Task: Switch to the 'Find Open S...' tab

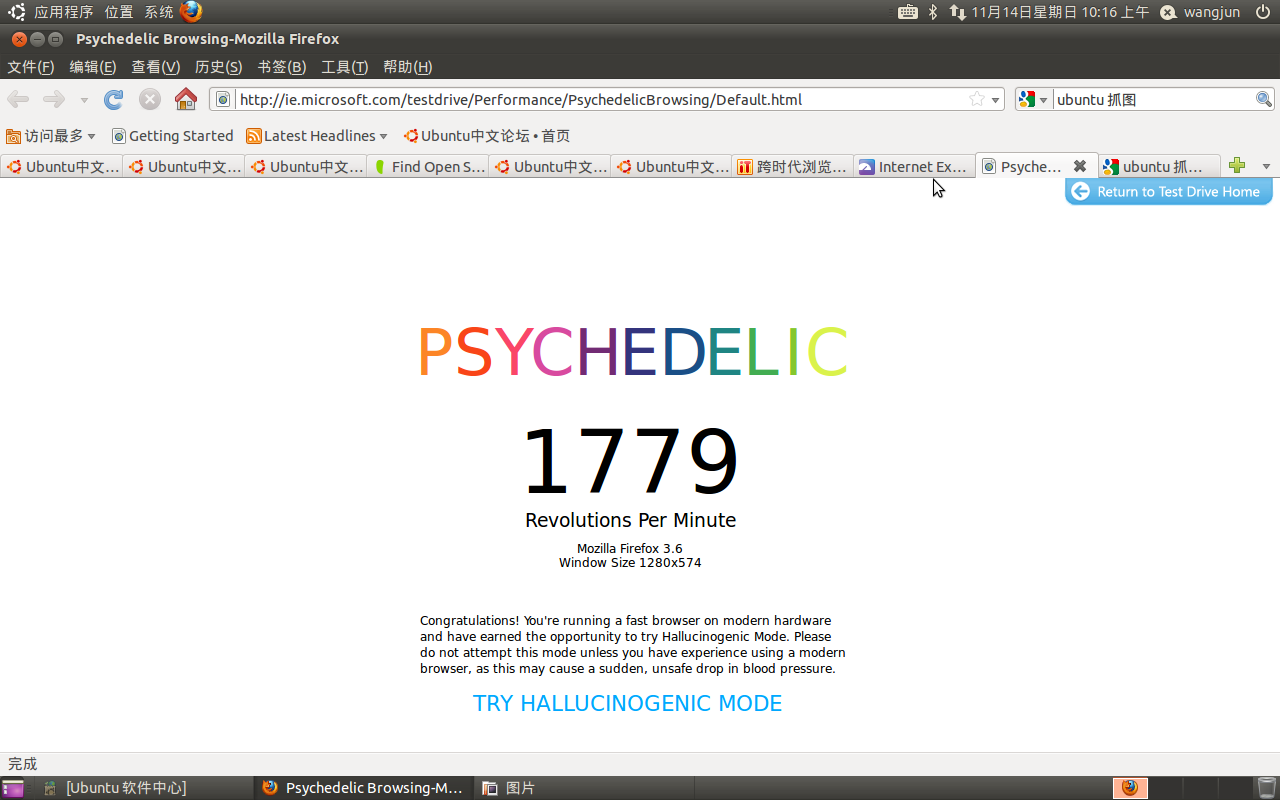Action: point(428,166)
